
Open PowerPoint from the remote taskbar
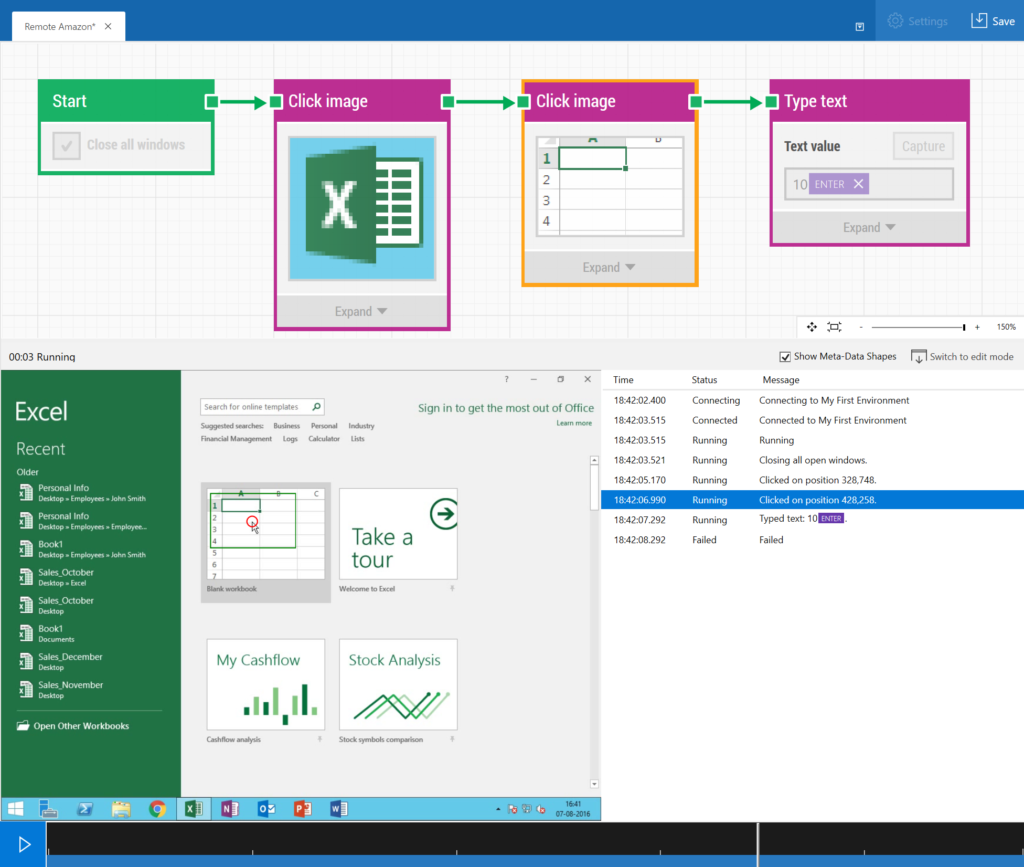tap(302, 809)
